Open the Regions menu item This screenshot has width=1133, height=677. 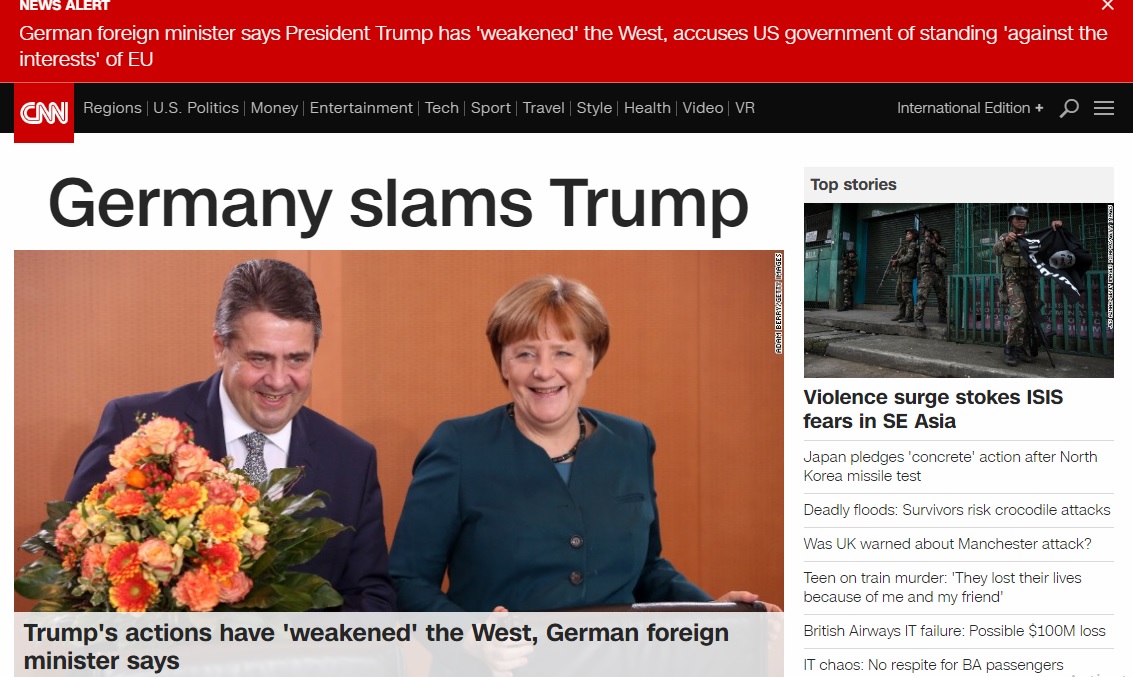(112, 108)
